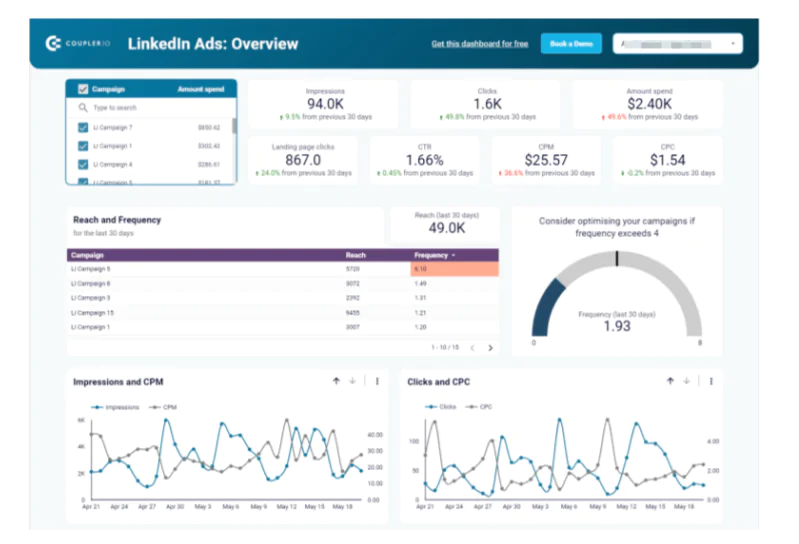Toggle CPM legend series

[x=163, y=407]
